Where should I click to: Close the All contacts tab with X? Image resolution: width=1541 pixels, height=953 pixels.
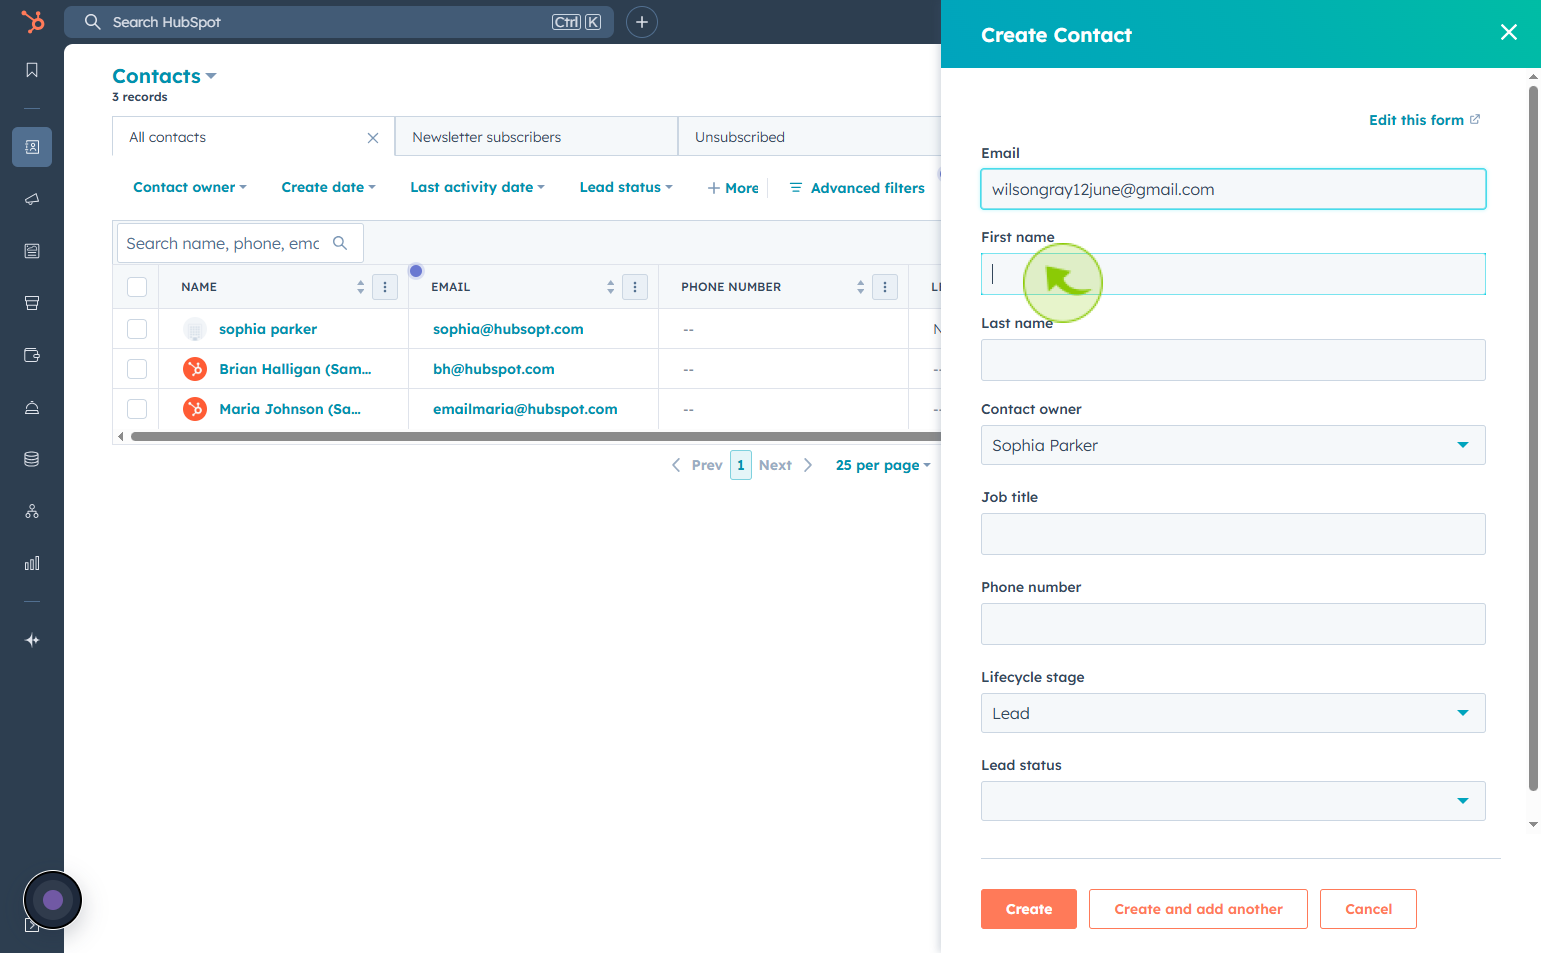point(373,138)
